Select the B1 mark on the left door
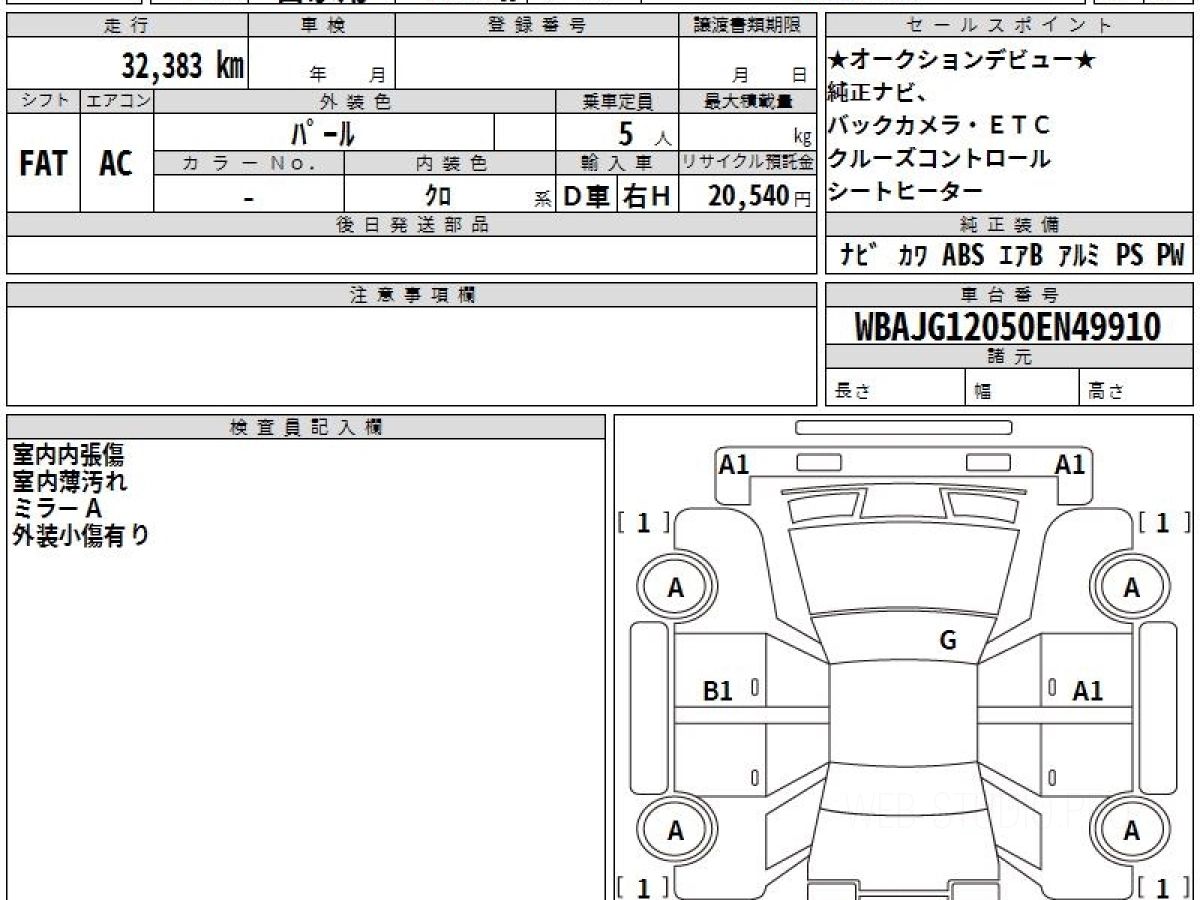Image resolution: width=1200 pixels, height=900 pixels. (x=718, y=690)
